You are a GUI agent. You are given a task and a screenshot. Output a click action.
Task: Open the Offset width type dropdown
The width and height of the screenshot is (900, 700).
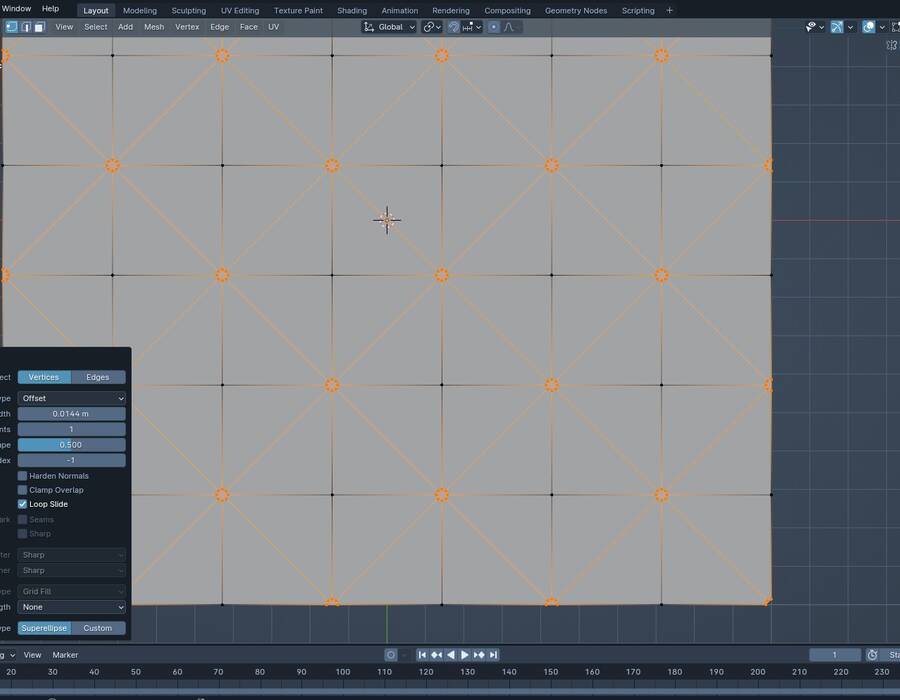72,398
